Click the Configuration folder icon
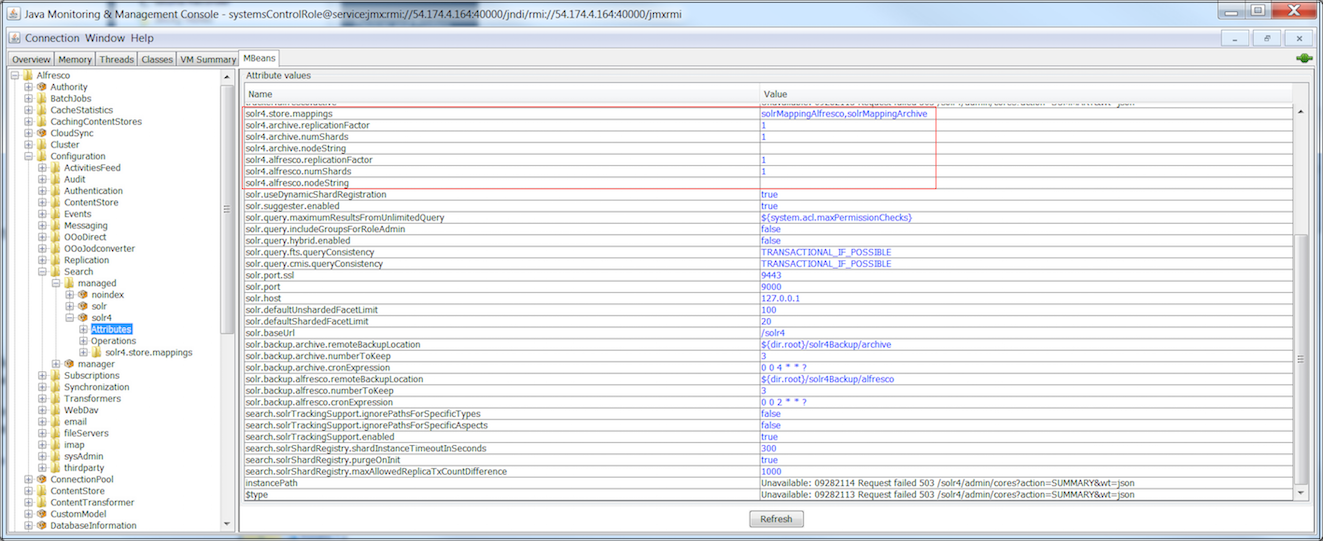The width and height of the screenshot is (1323, 541). (x=42, y=156)
